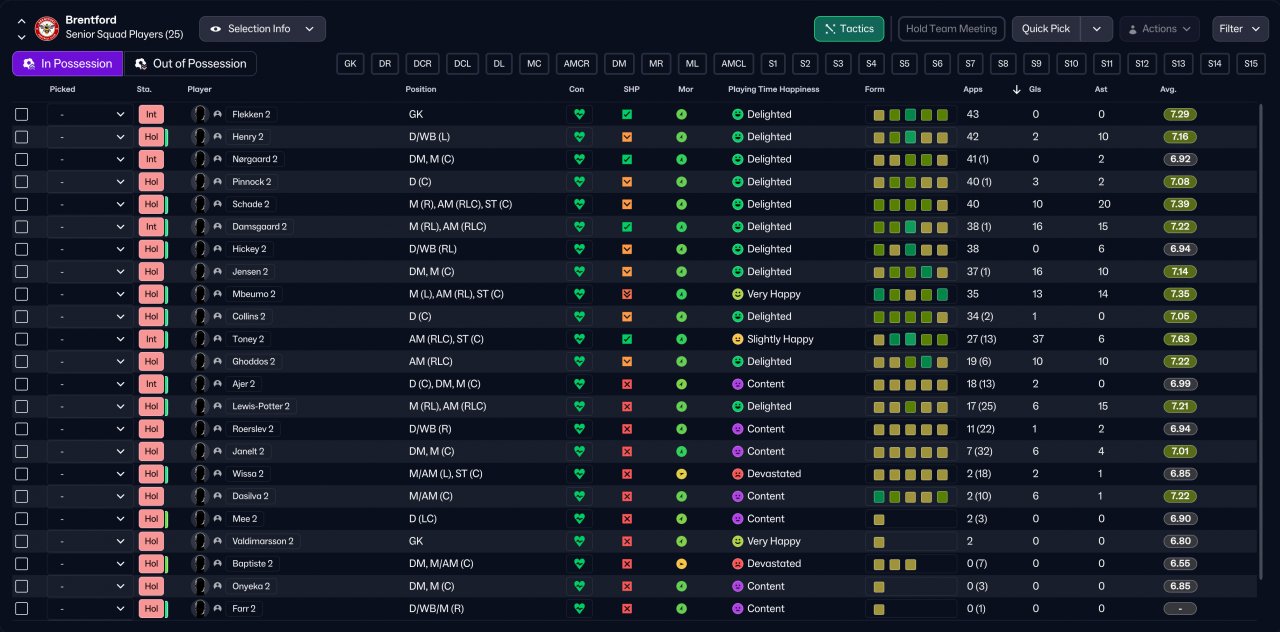Viewport: 1280px width, 632px height.
Task: Tick the checkbox for Flekken
Action: (22, 115)
